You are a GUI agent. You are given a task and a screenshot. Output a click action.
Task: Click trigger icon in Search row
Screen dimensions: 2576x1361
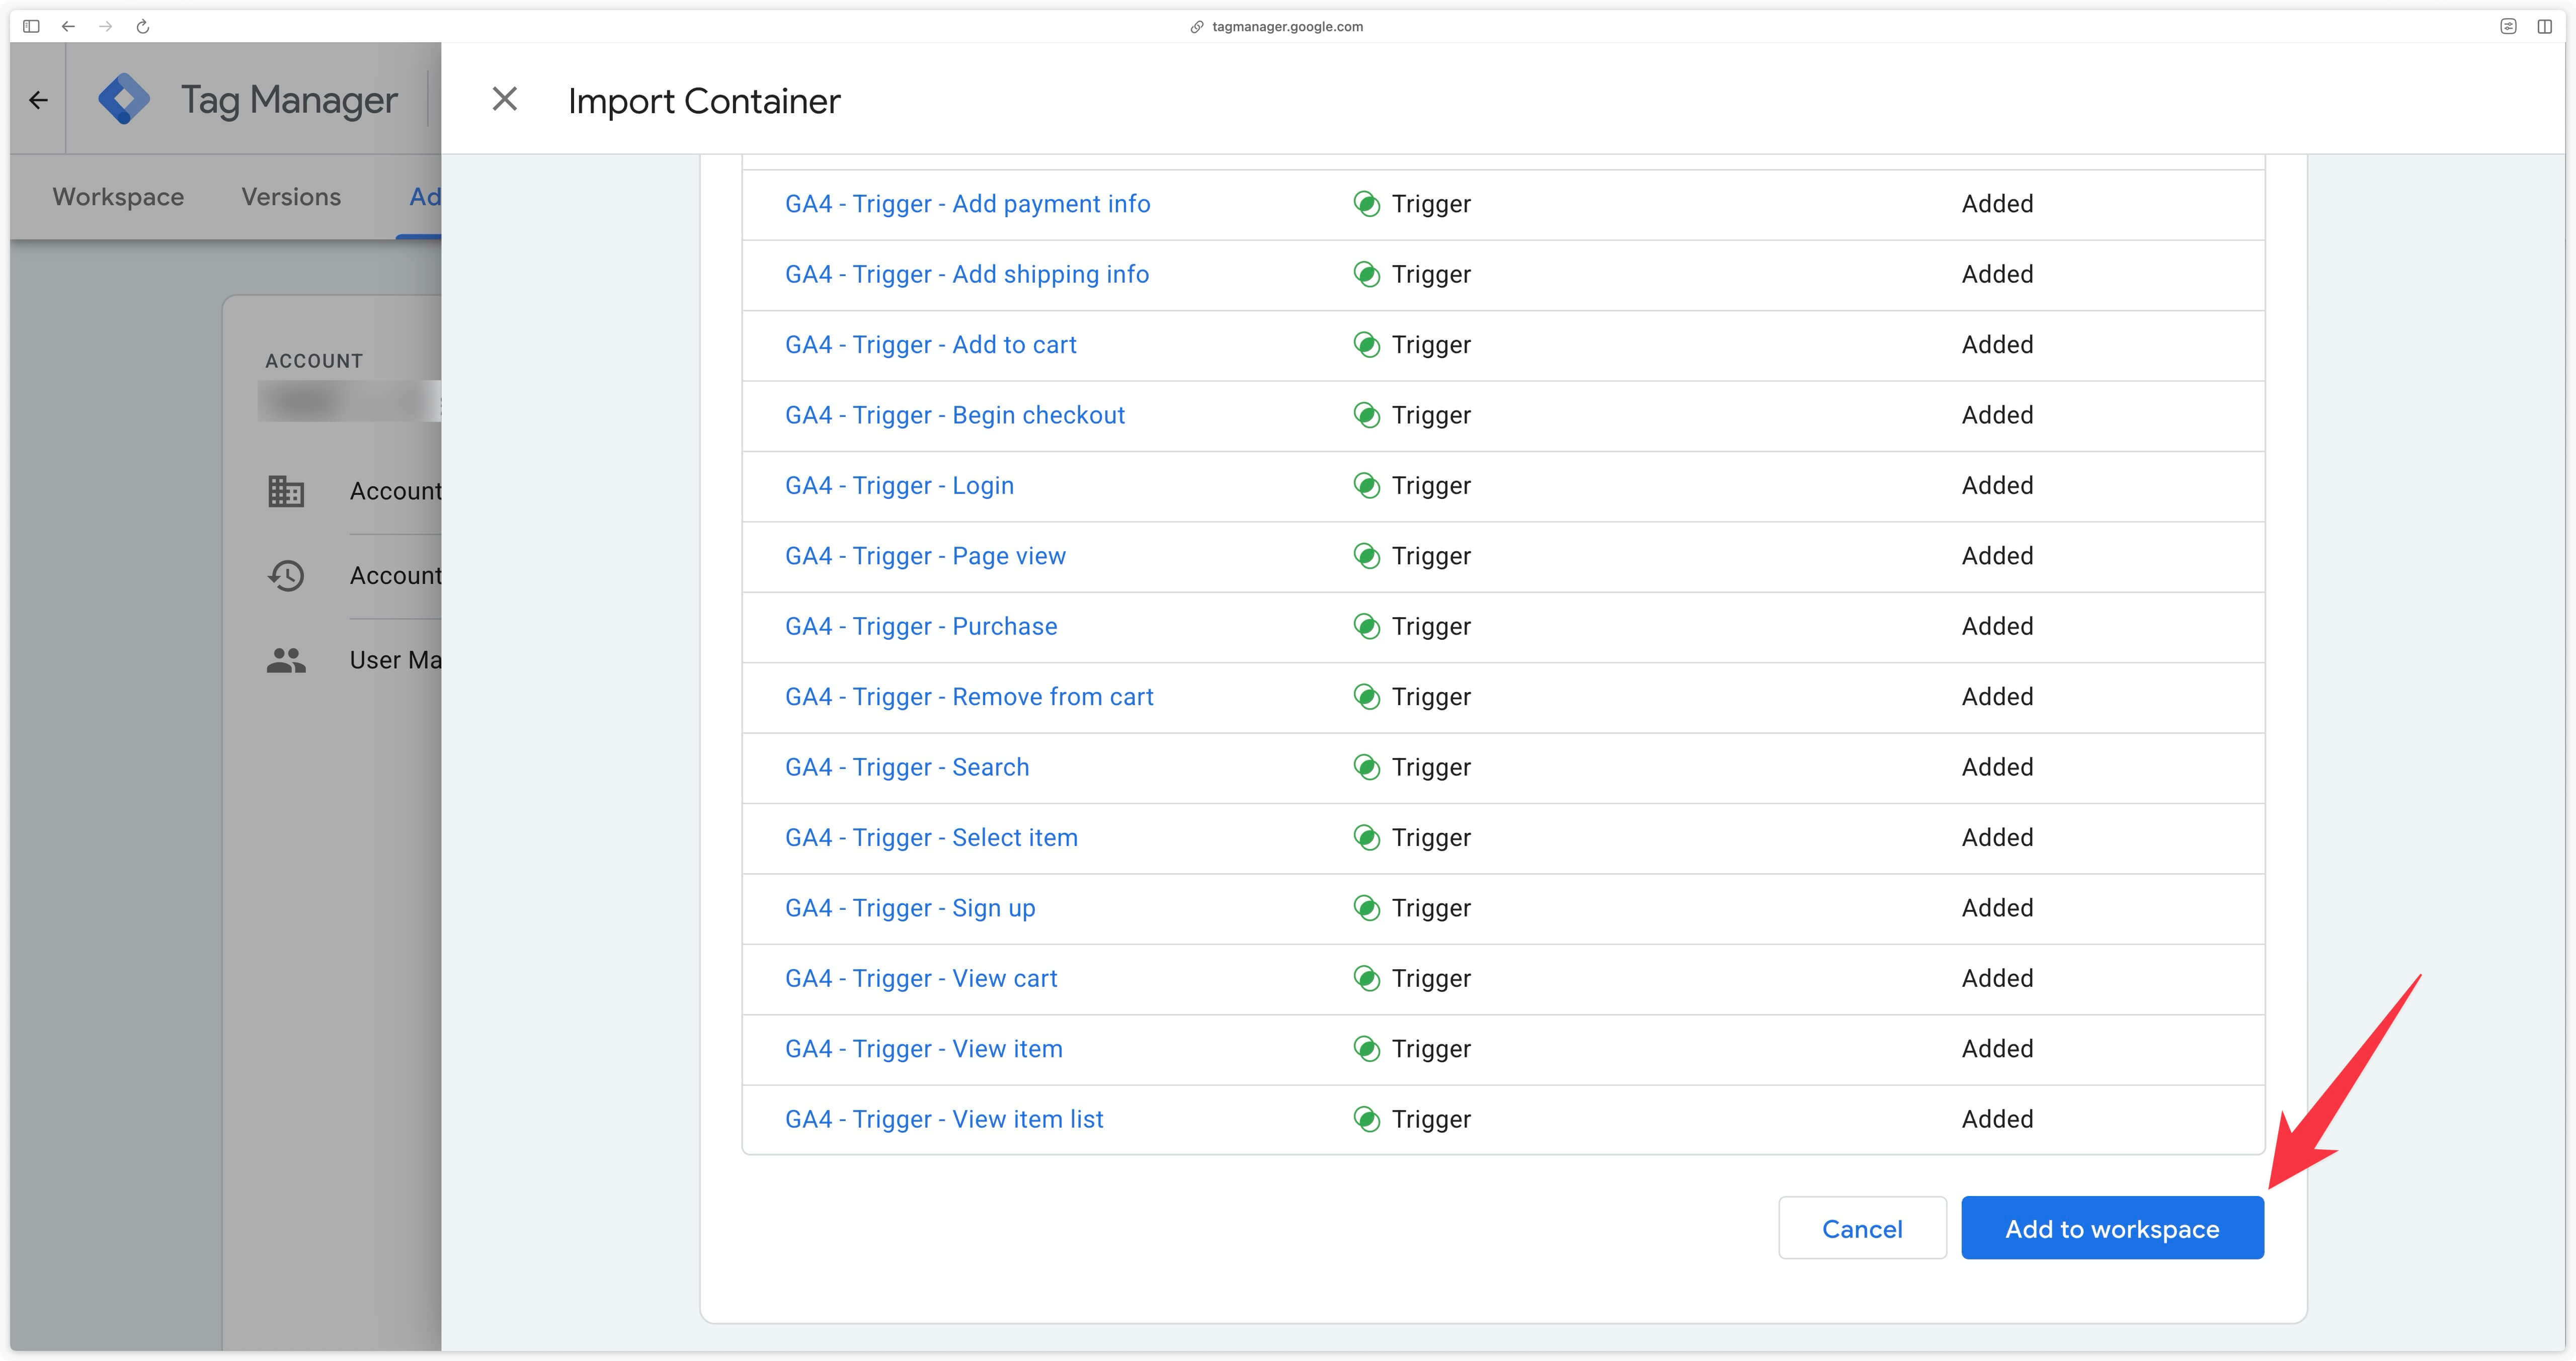point(1366,767)
